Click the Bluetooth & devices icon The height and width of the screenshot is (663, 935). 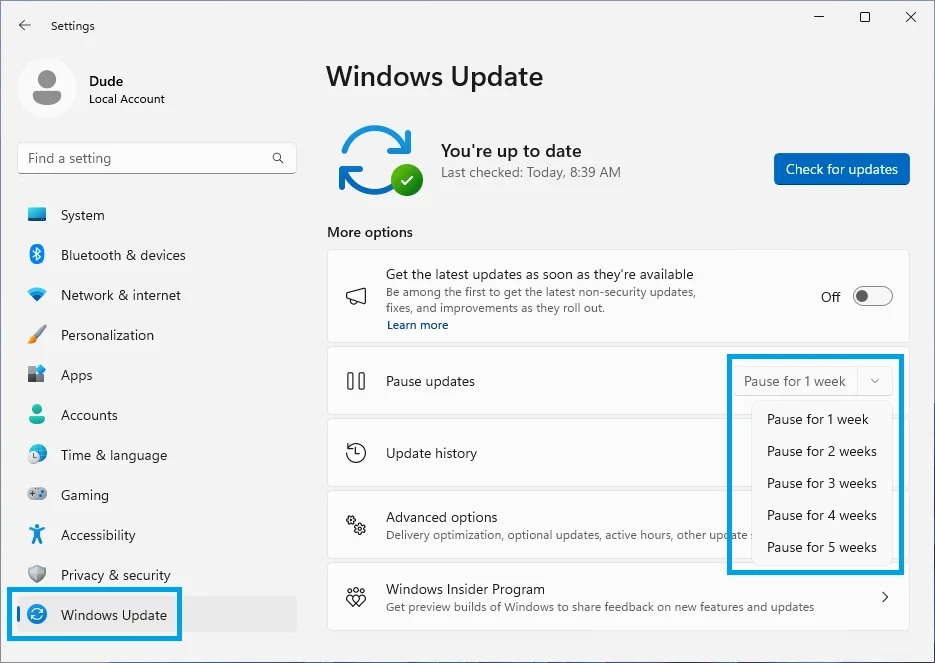pyautogui.click(x=37, y=255)
